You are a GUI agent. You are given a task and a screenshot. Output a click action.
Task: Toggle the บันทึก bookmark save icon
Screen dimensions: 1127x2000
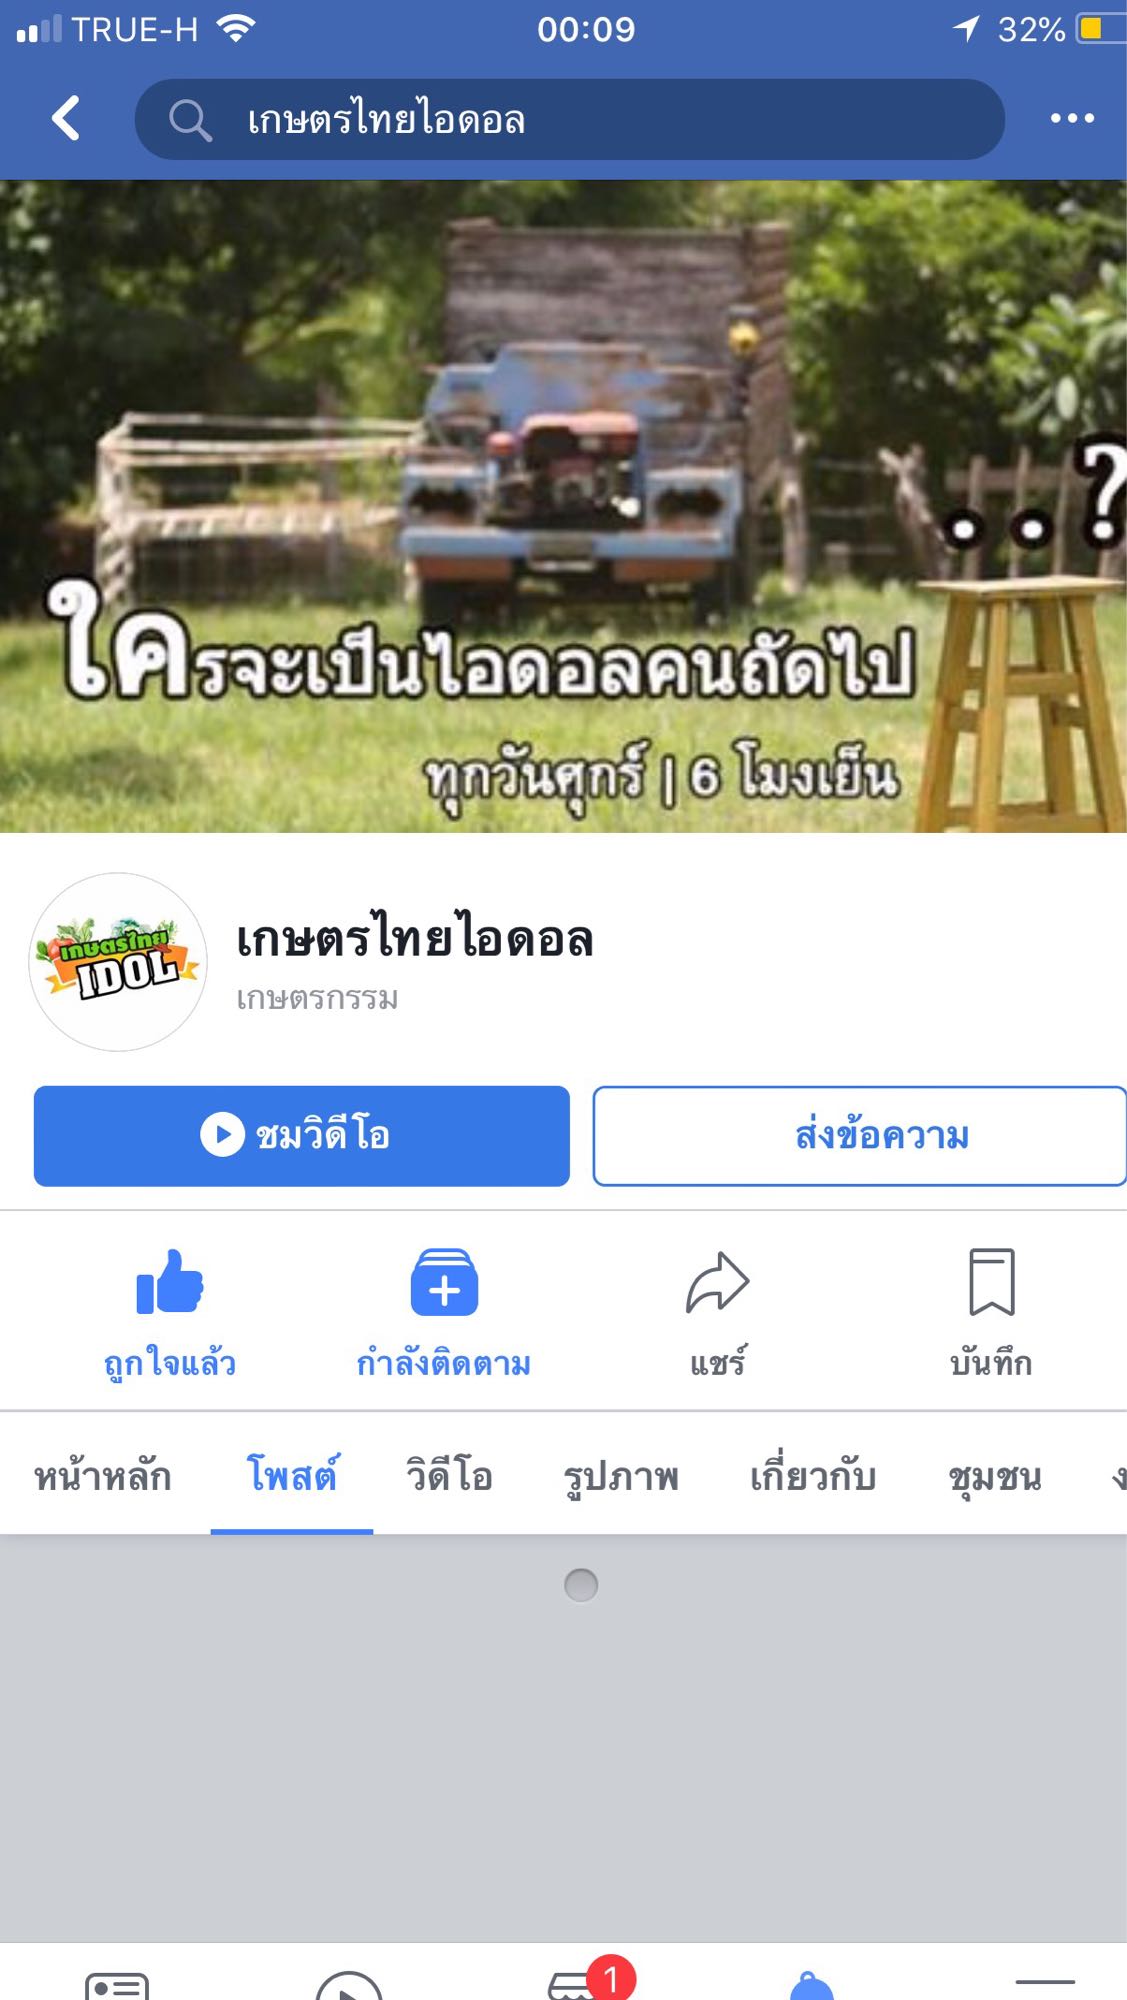[x=991, y=1282]
